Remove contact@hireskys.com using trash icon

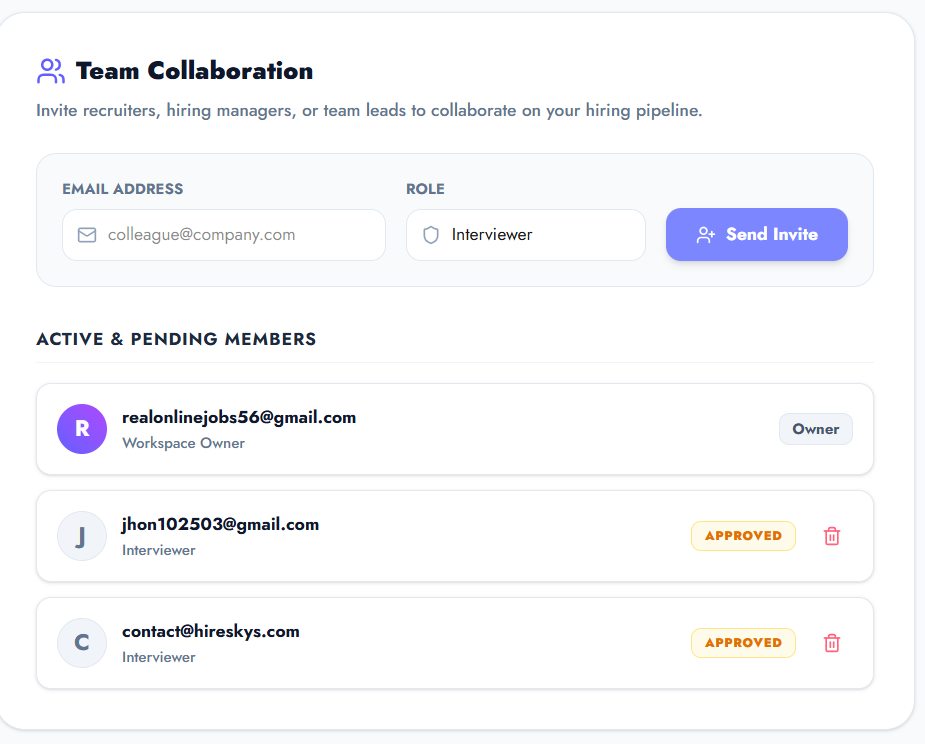[x=832, y=643]
